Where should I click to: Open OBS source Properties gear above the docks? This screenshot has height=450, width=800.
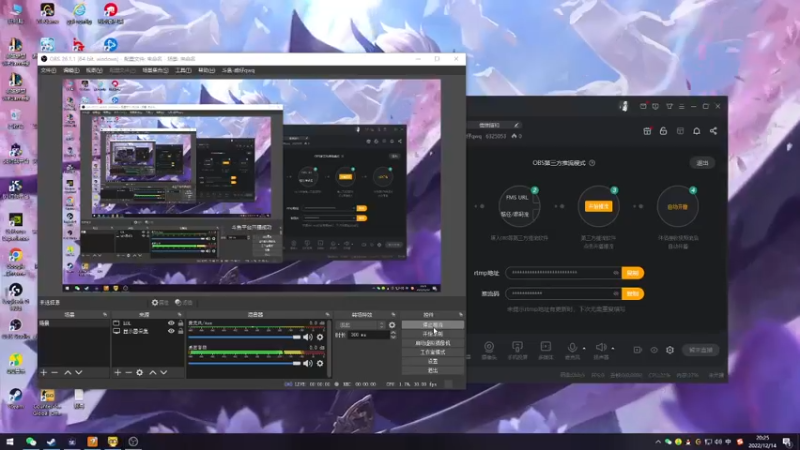point(160,303)
